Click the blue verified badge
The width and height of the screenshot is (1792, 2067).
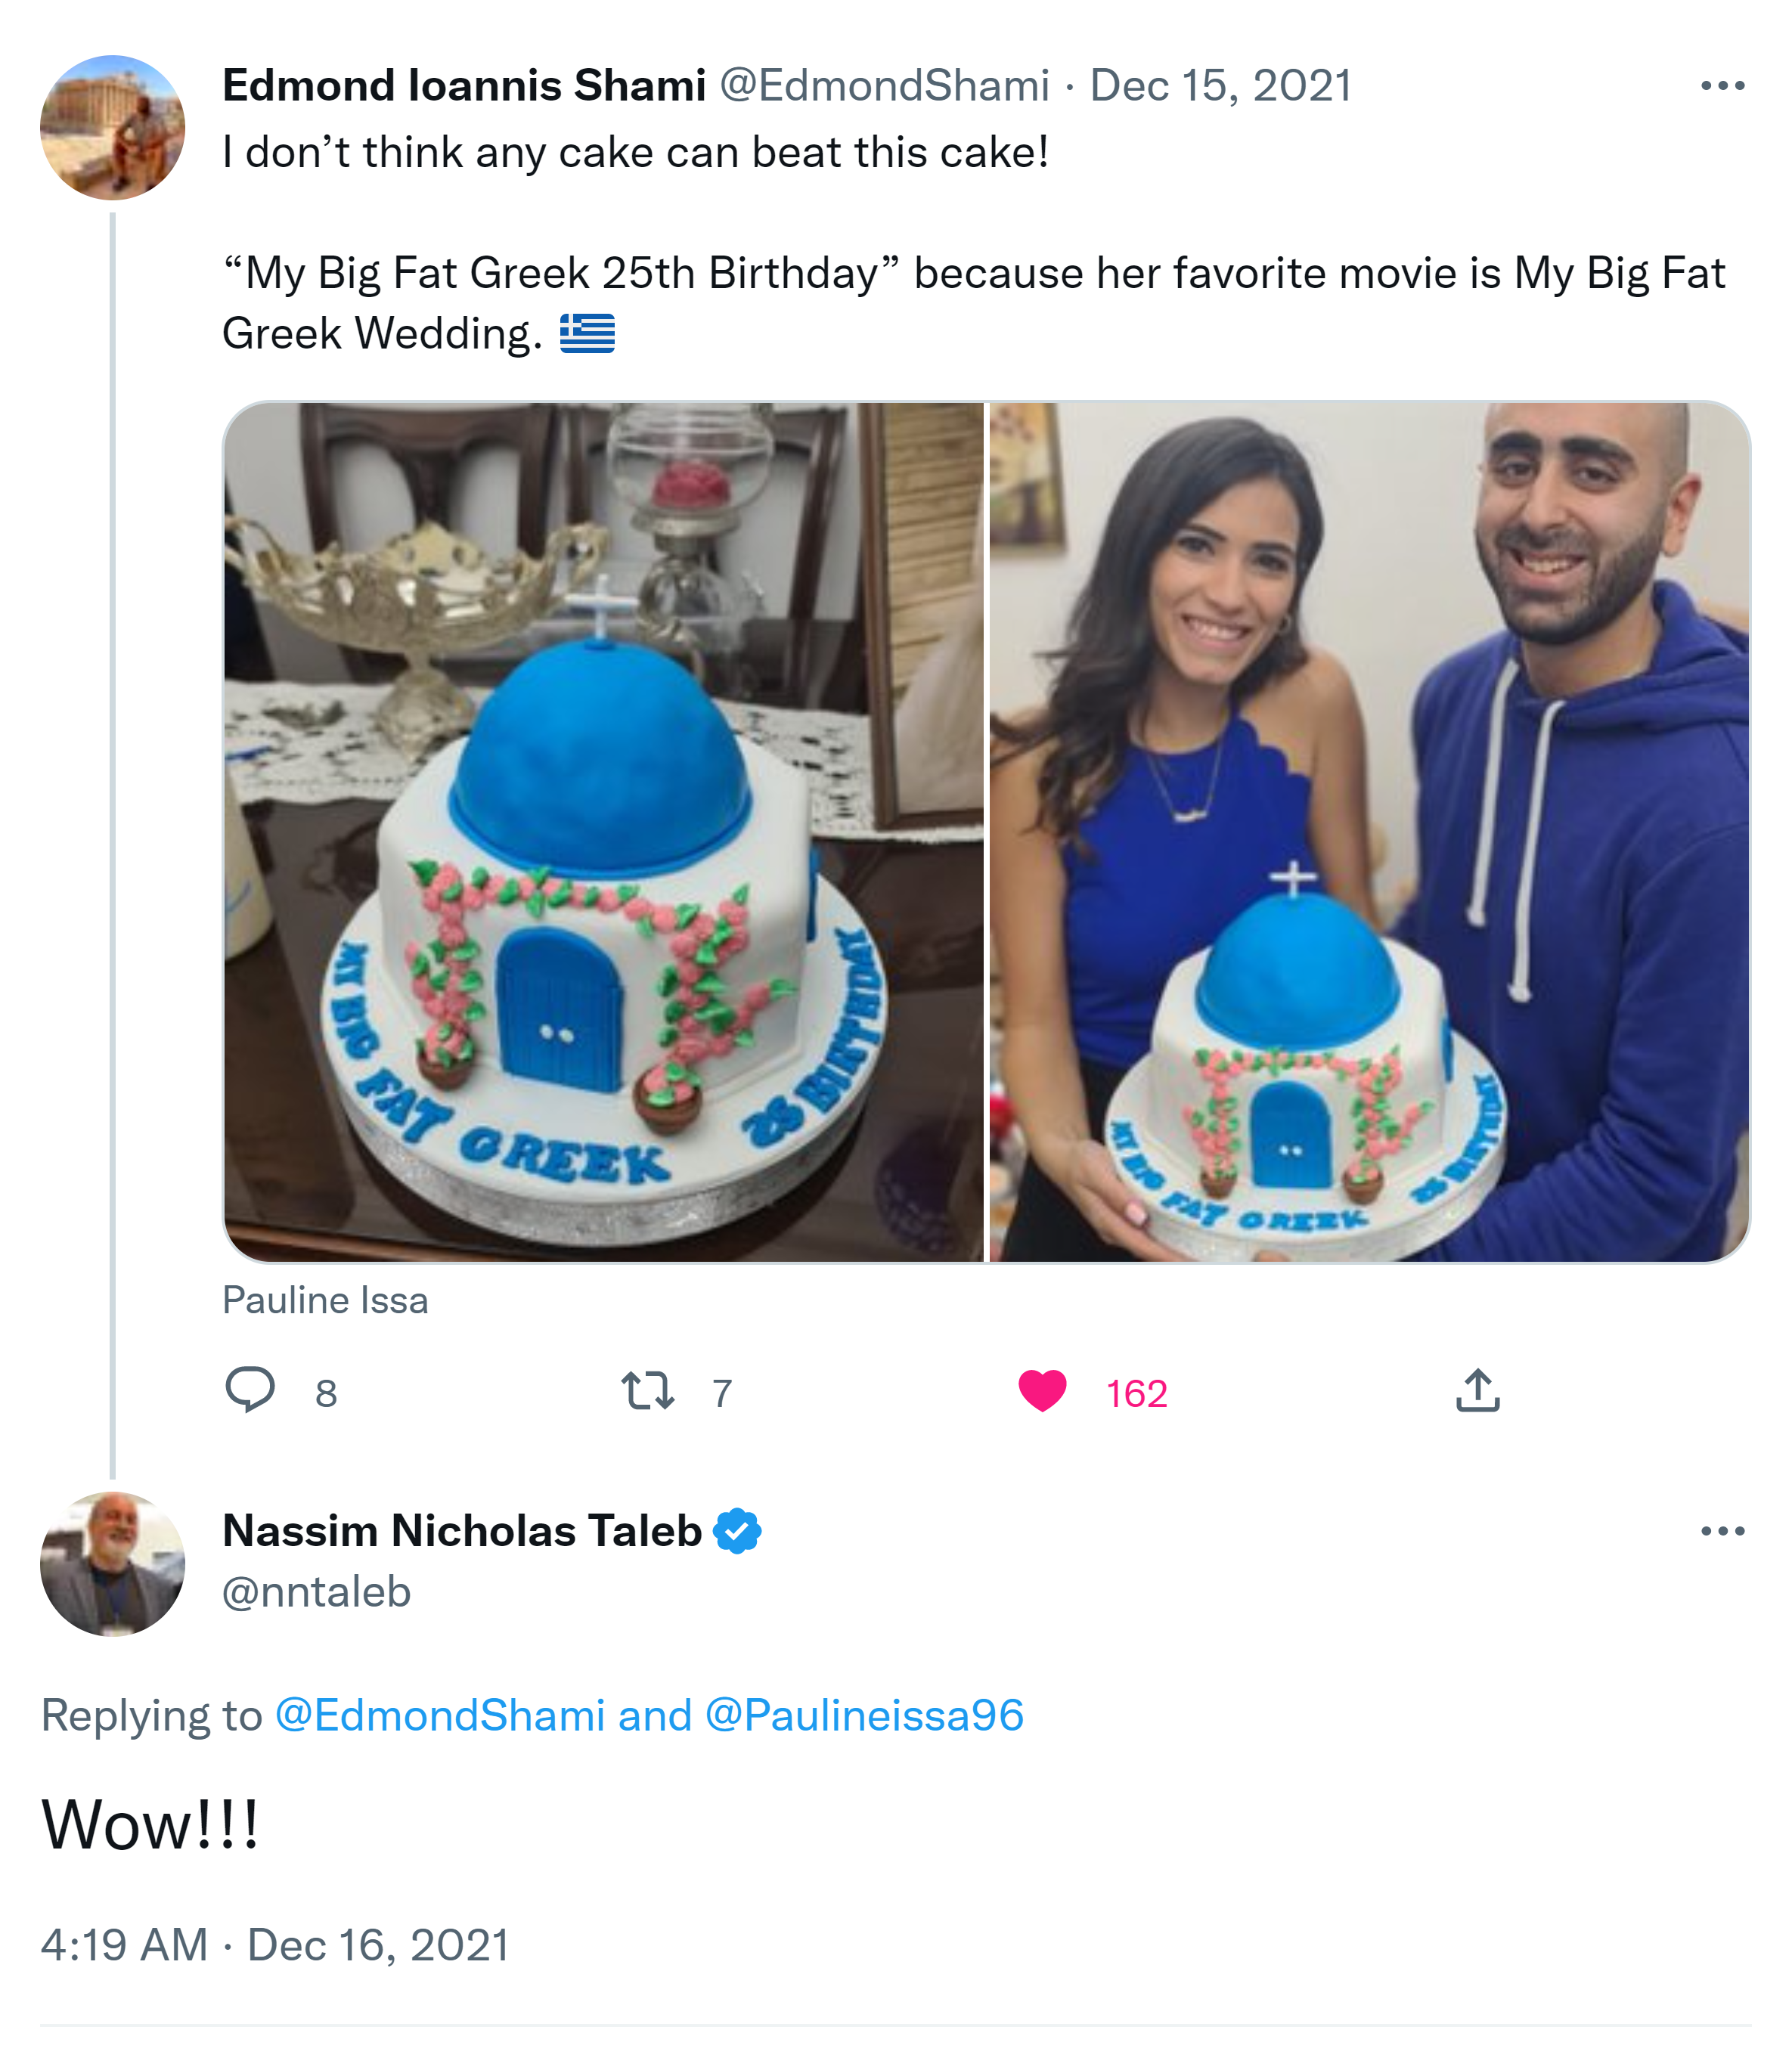738,1531
